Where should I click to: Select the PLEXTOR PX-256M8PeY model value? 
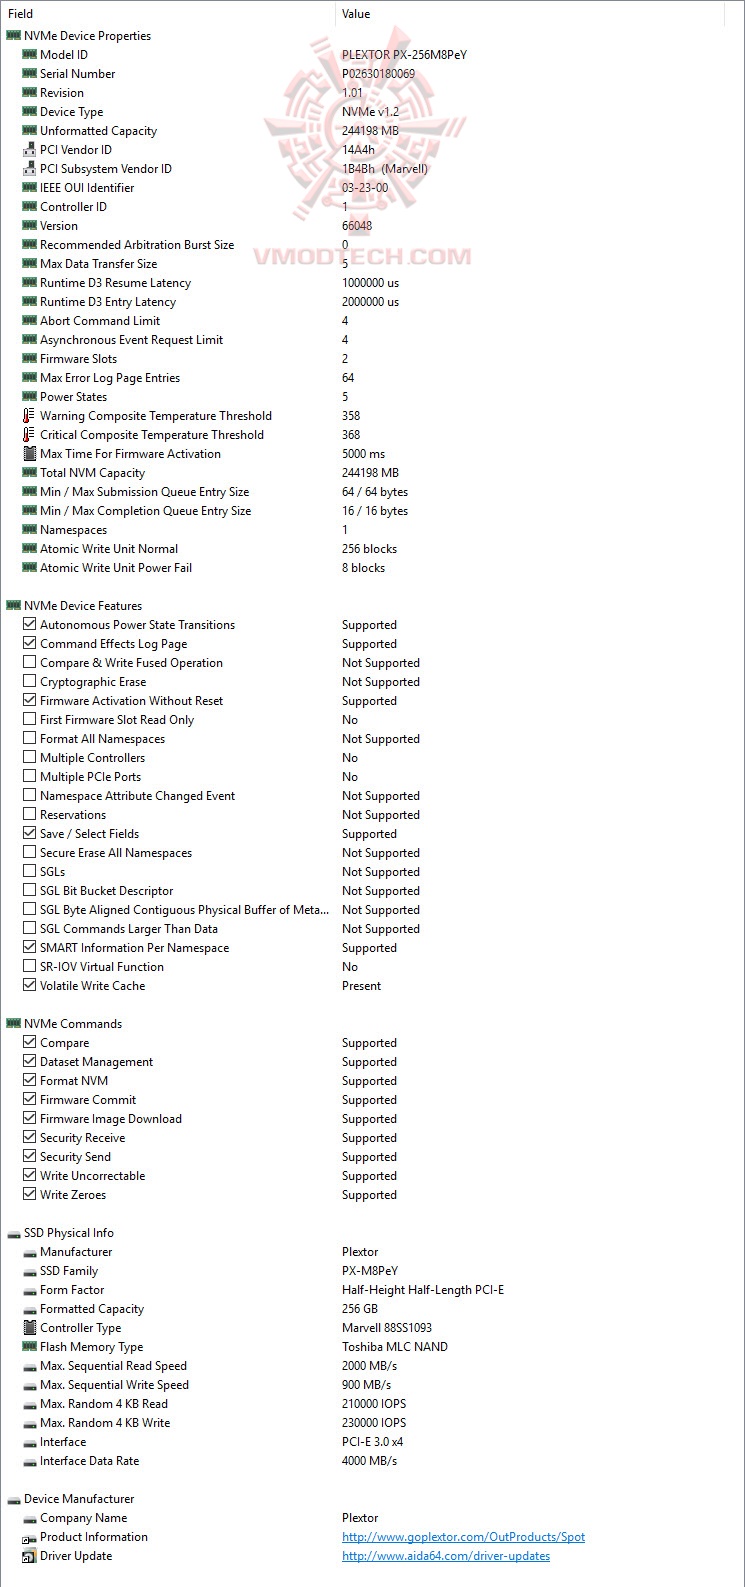click(404, 55)
